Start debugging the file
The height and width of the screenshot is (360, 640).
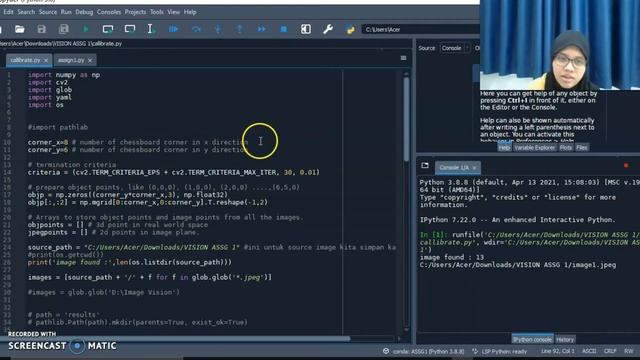coord(173,29)
